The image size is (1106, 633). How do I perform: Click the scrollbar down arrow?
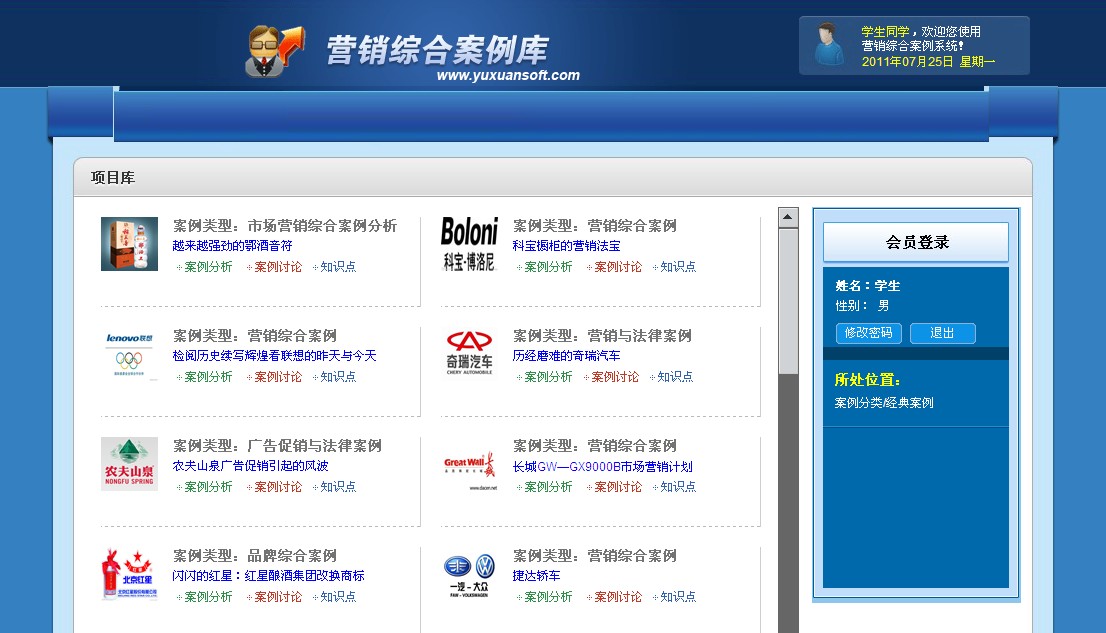[x=788, y=628]
